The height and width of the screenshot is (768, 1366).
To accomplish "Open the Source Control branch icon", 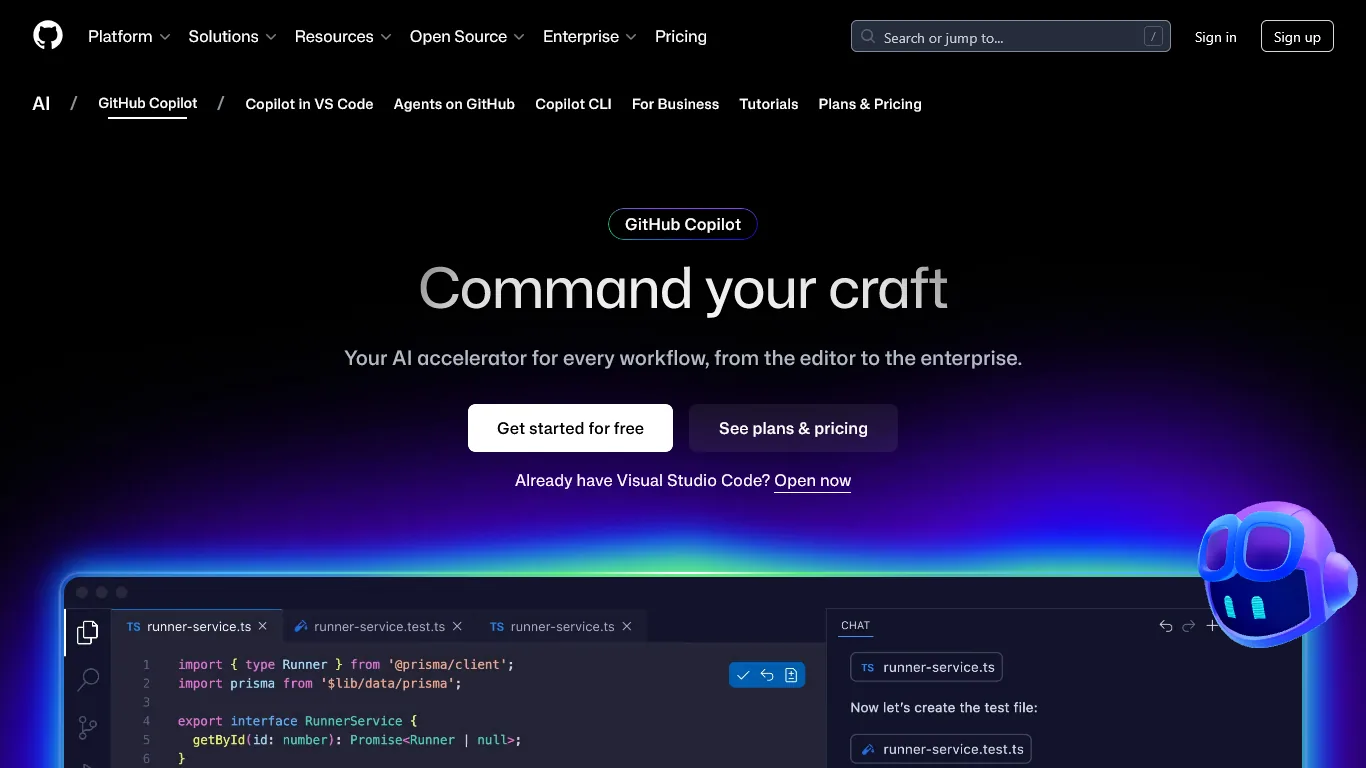I will [88, 728].
